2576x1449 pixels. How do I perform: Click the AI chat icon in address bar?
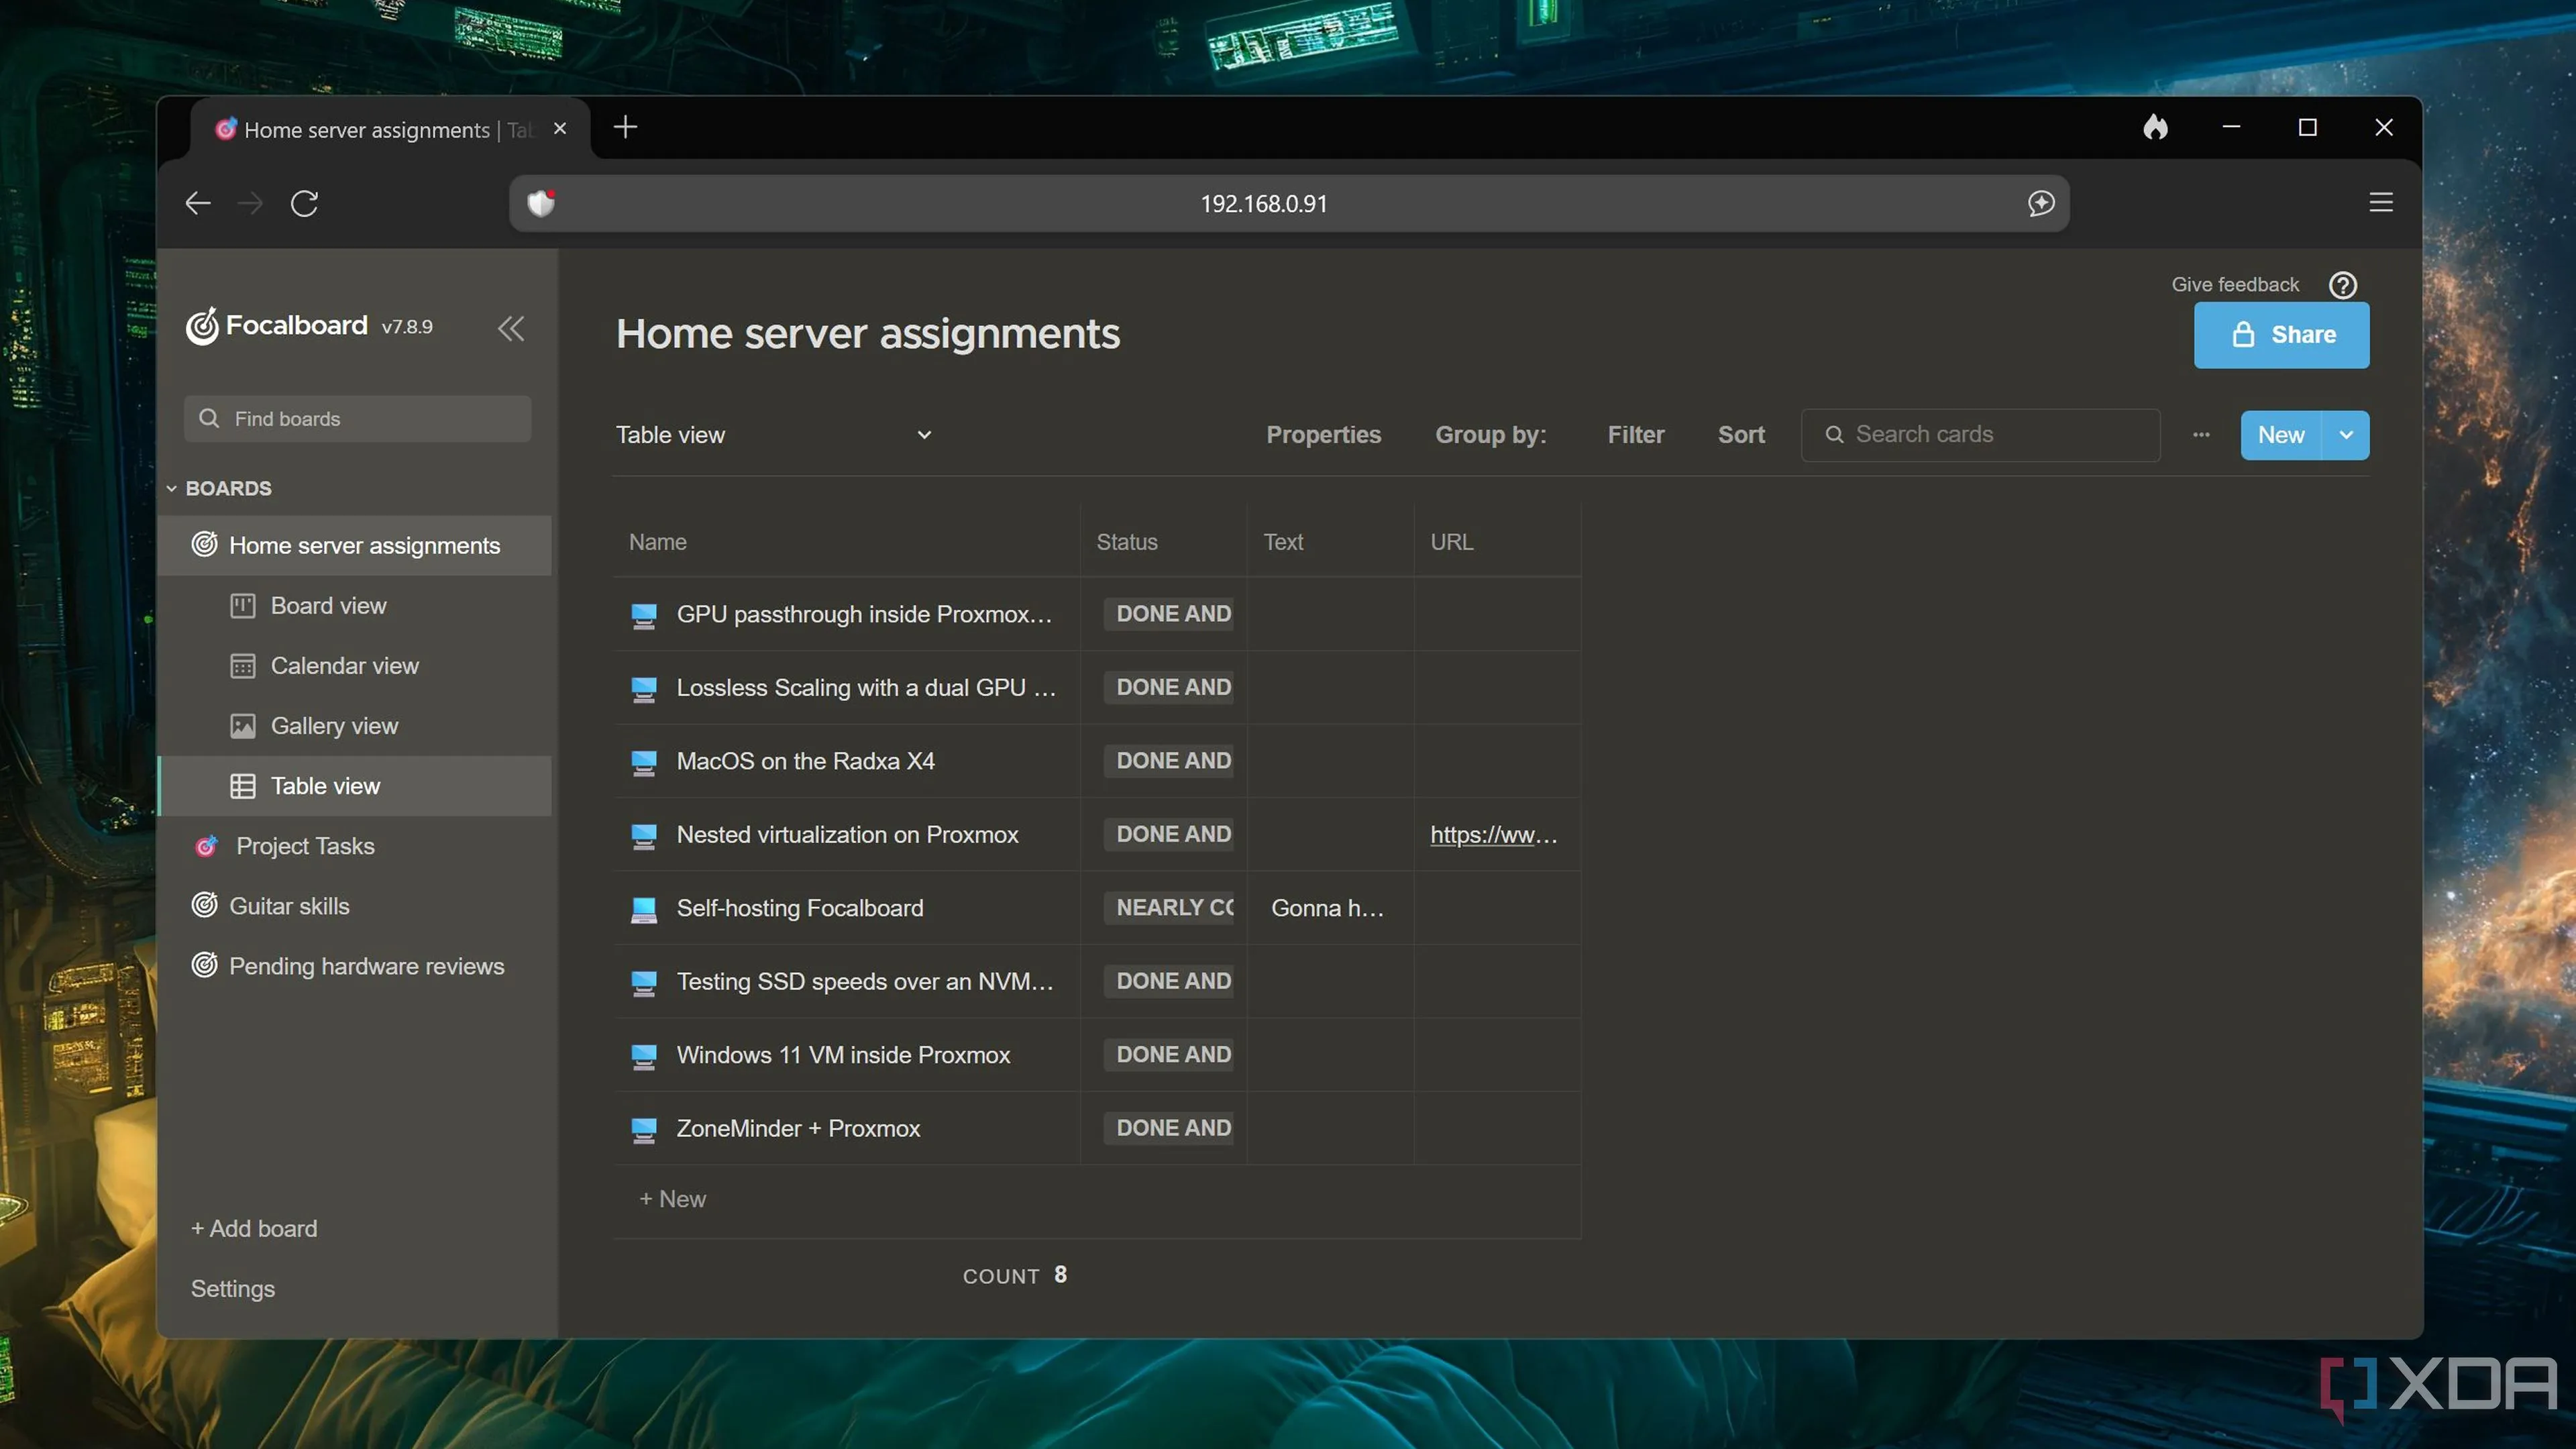(2041, 203)
